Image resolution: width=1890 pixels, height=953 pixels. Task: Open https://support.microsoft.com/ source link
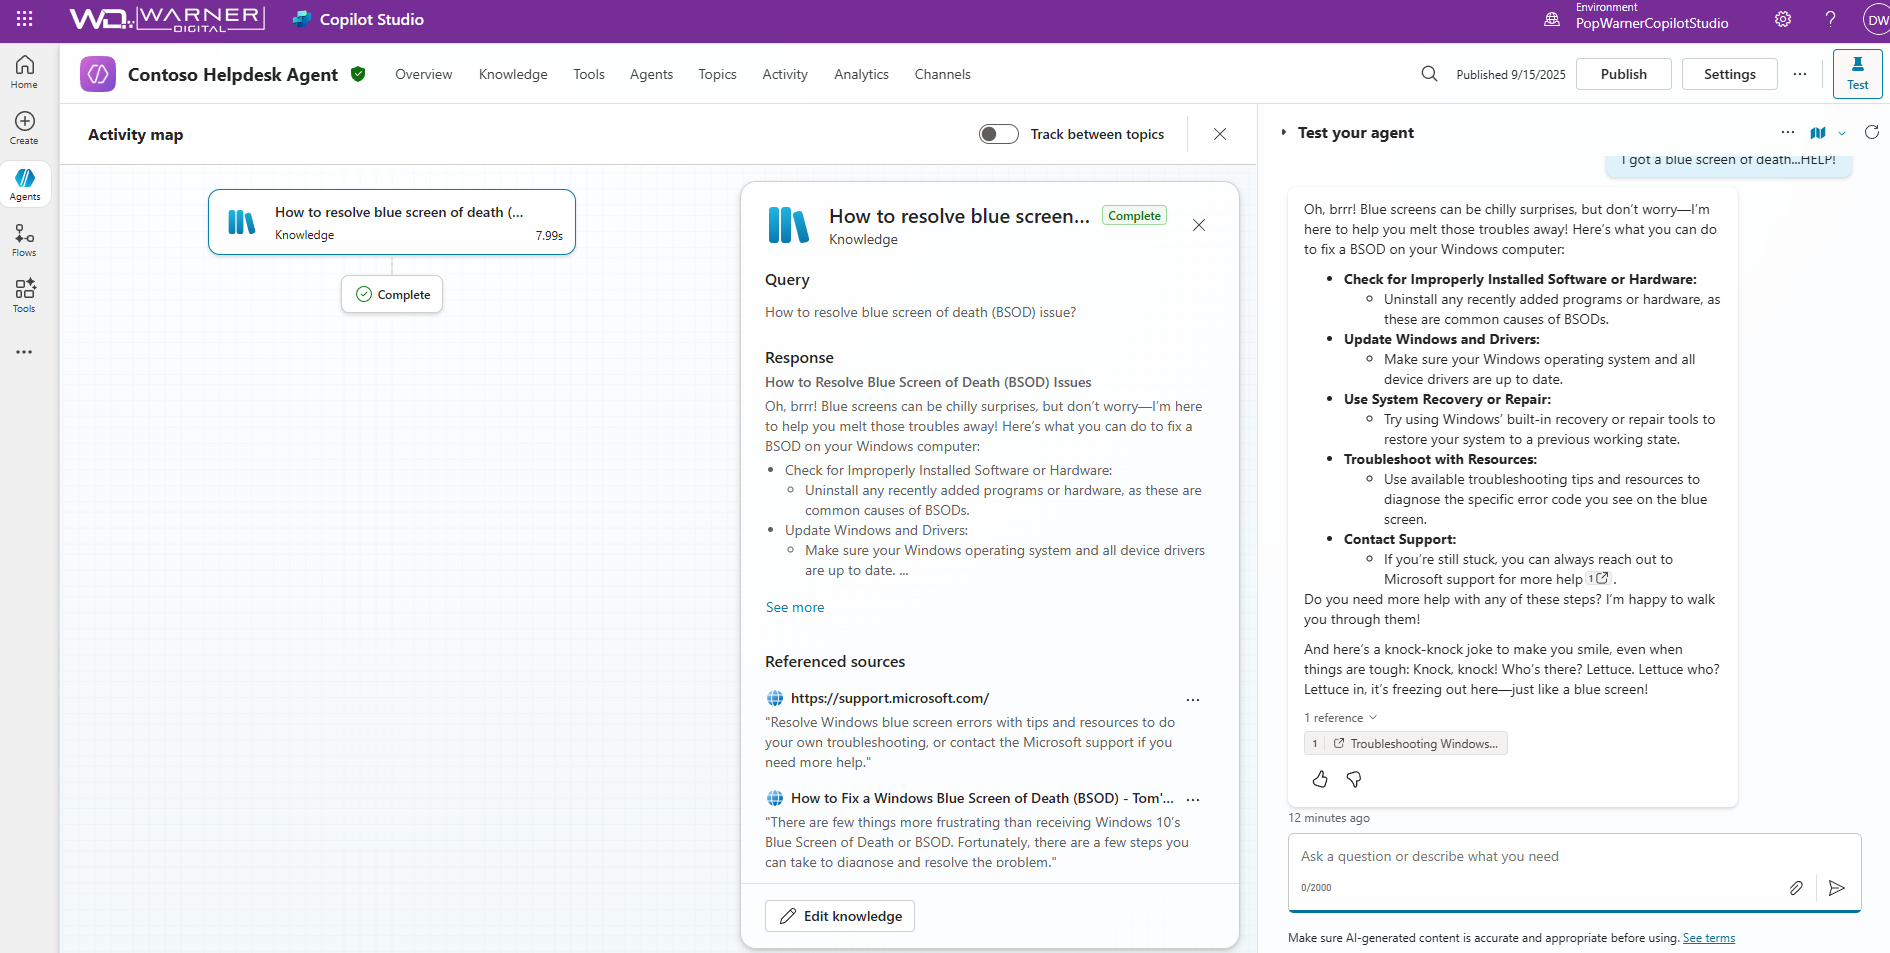(x=890, y=698)
